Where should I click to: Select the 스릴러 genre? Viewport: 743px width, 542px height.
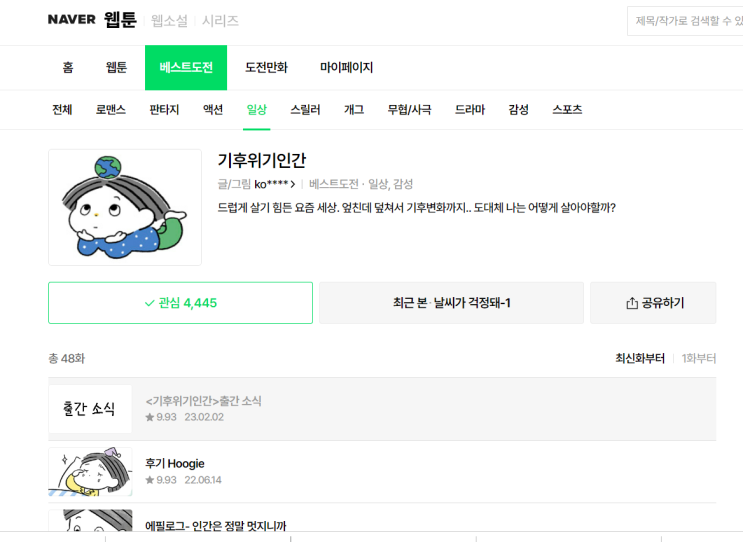pos(305,110)
